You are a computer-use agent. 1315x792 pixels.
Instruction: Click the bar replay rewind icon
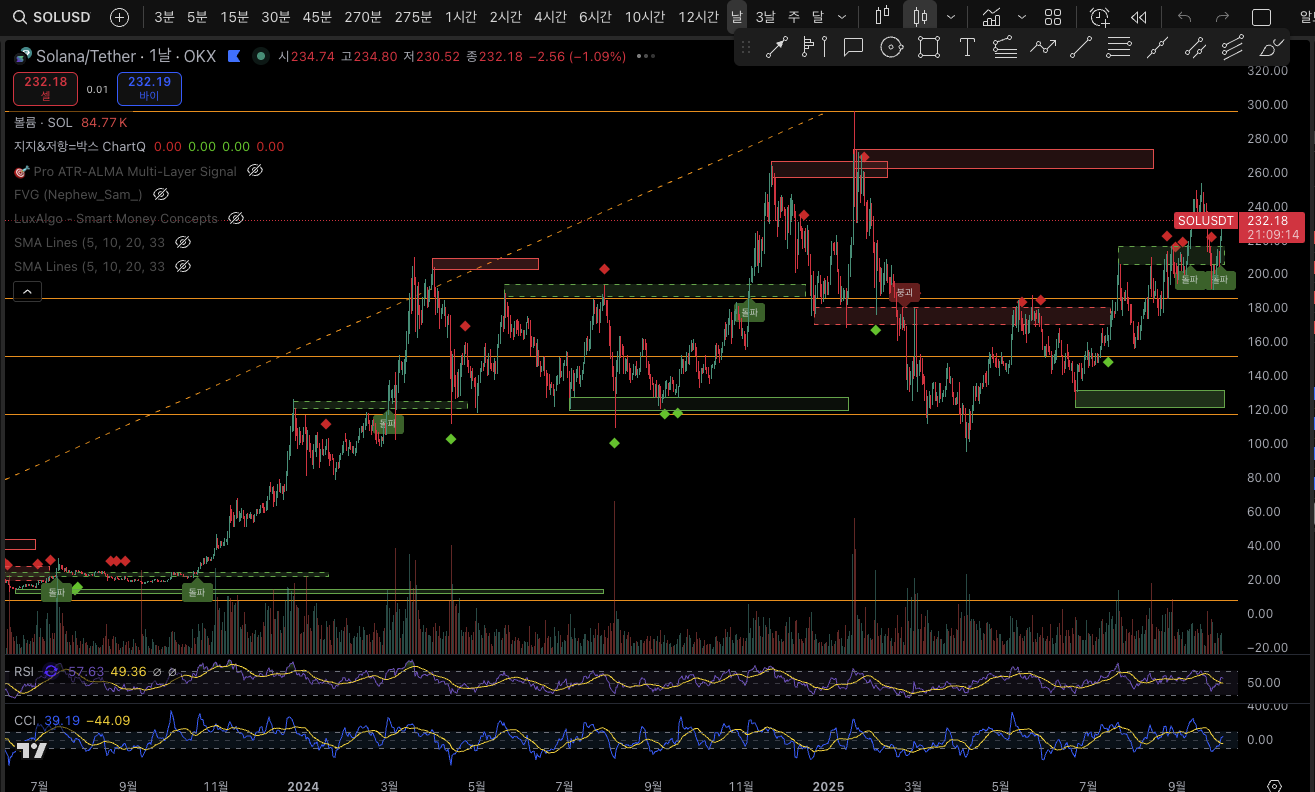coord(1138,17)
